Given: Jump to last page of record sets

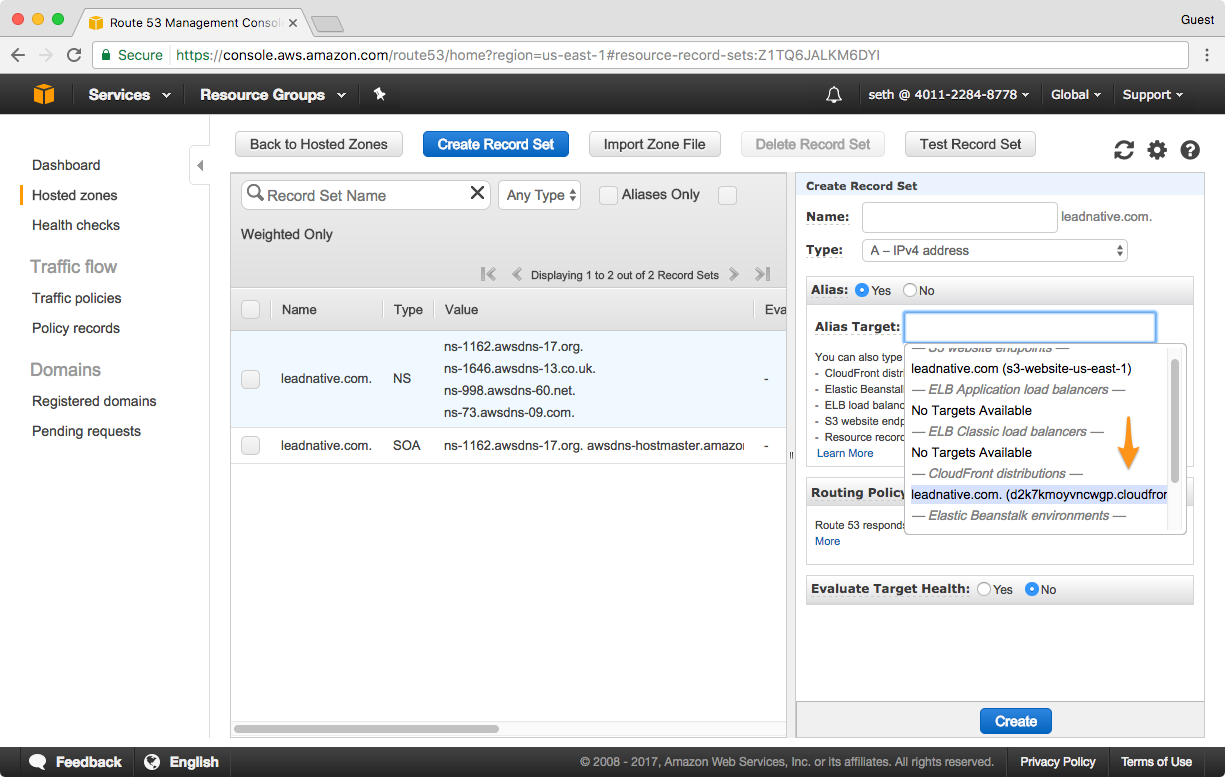Looking at the screenshot, I should pos(762,274).
